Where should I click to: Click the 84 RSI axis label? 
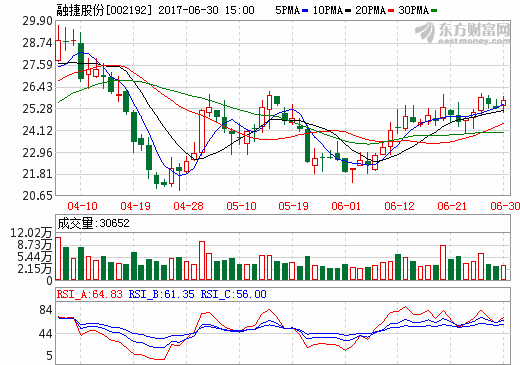pos(46,310)
